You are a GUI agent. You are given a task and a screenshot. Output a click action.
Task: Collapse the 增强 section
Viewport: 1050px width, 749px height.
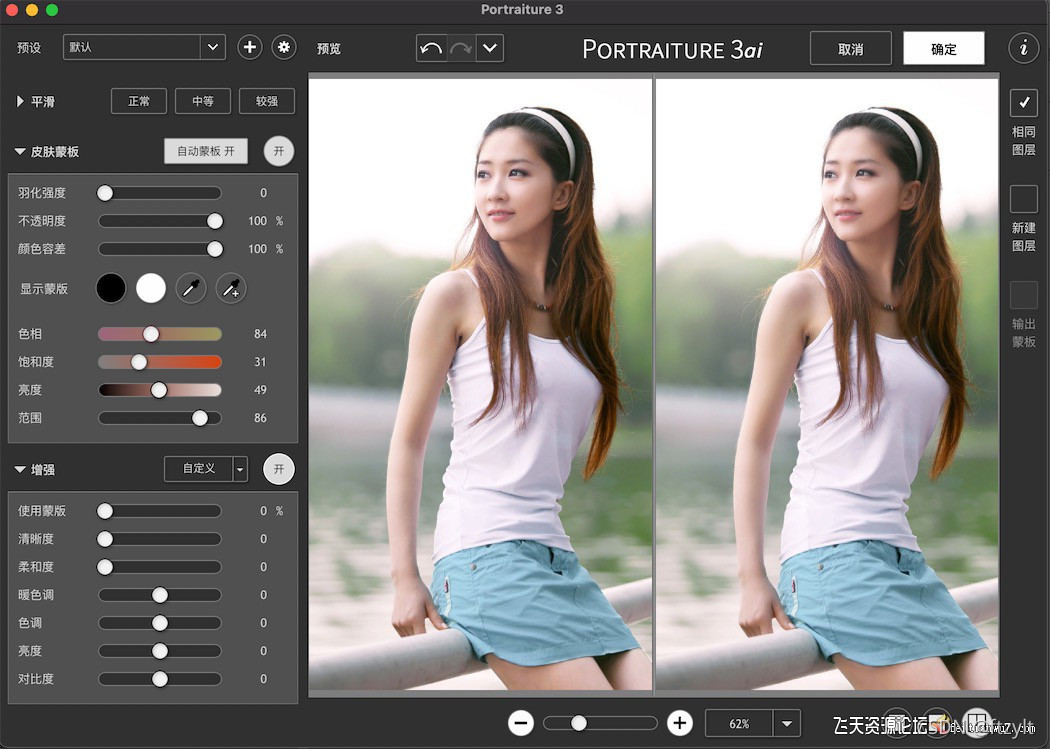[20, 470]
